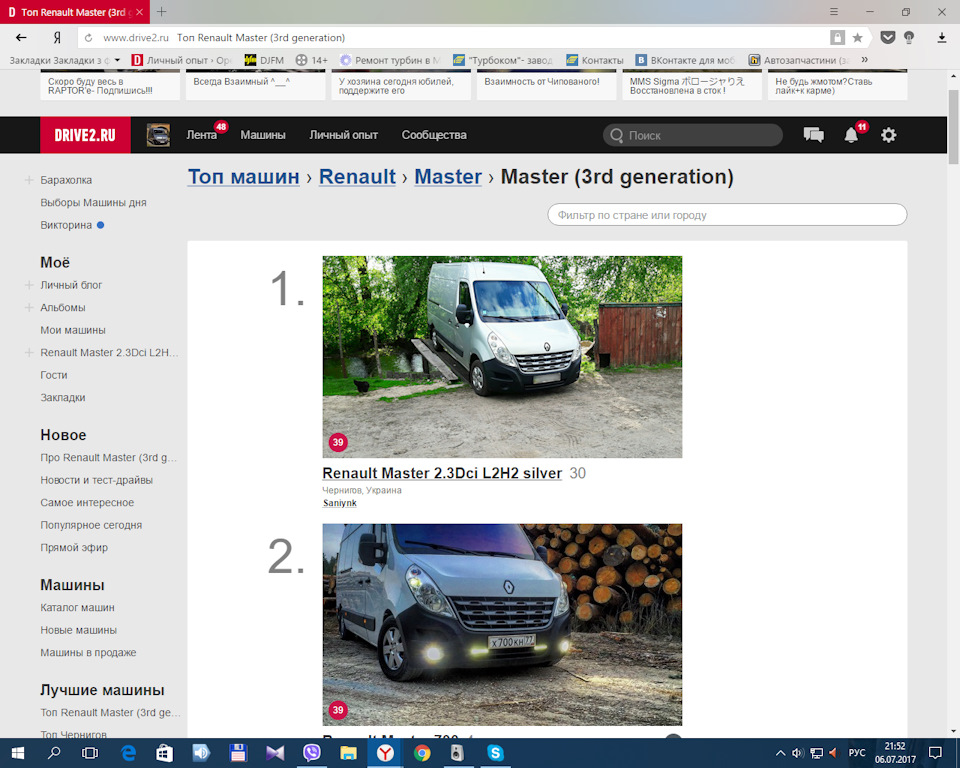This screenshot has height=768, width=960.
Task: Open DJFM bookmark
Action: 264,60
